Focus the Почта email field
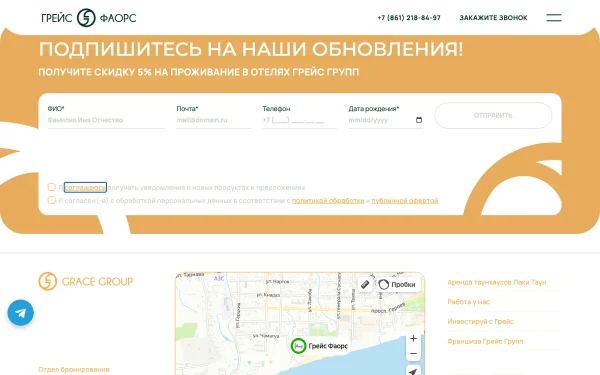The height and width of the screenshot is (375, 600). pos(214,120)
